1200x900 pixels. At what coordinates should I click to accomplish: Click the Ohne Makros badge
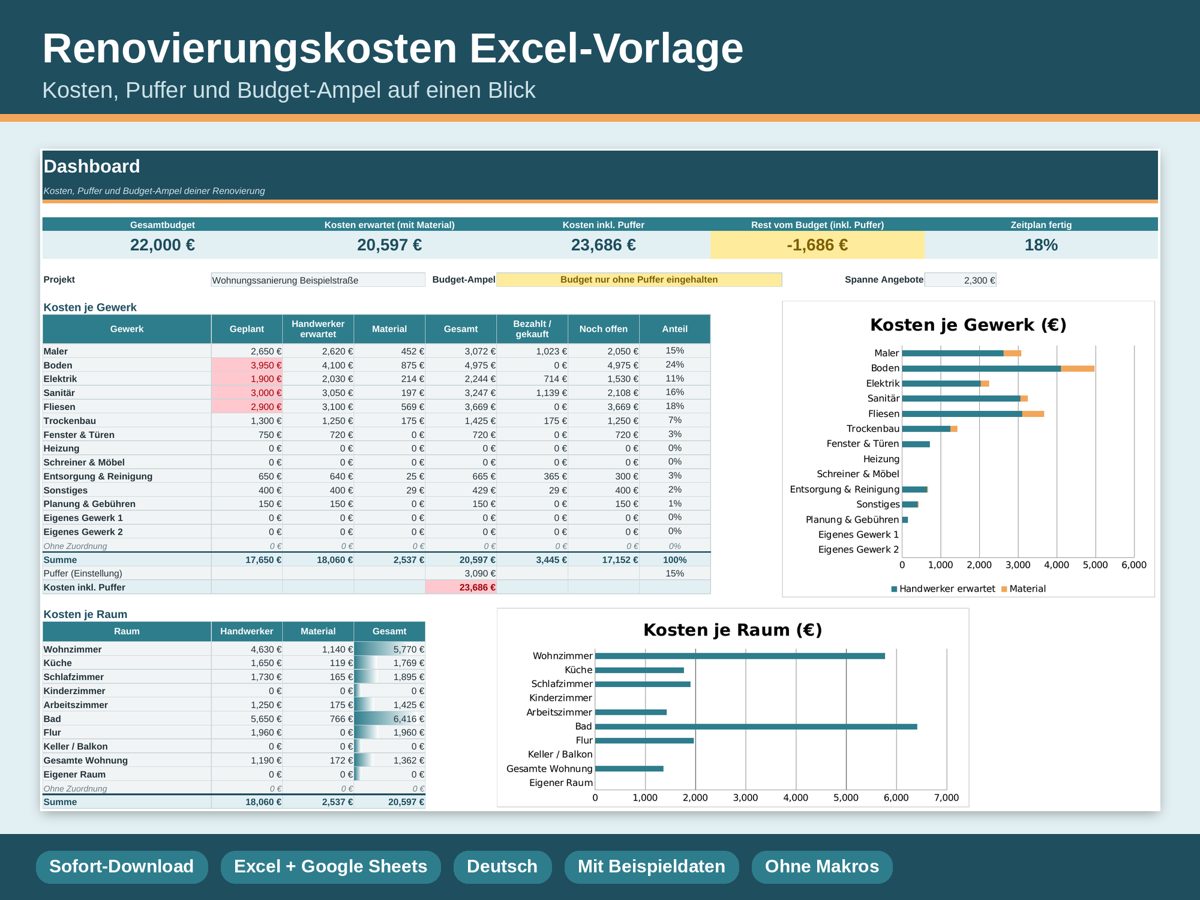(x=822, y=867)
